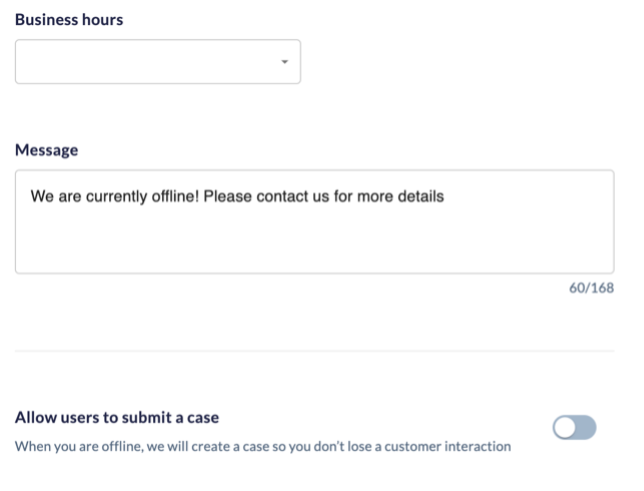
Task: Click the 'Allow users to submit a case' heading
Action: [117, 417]
